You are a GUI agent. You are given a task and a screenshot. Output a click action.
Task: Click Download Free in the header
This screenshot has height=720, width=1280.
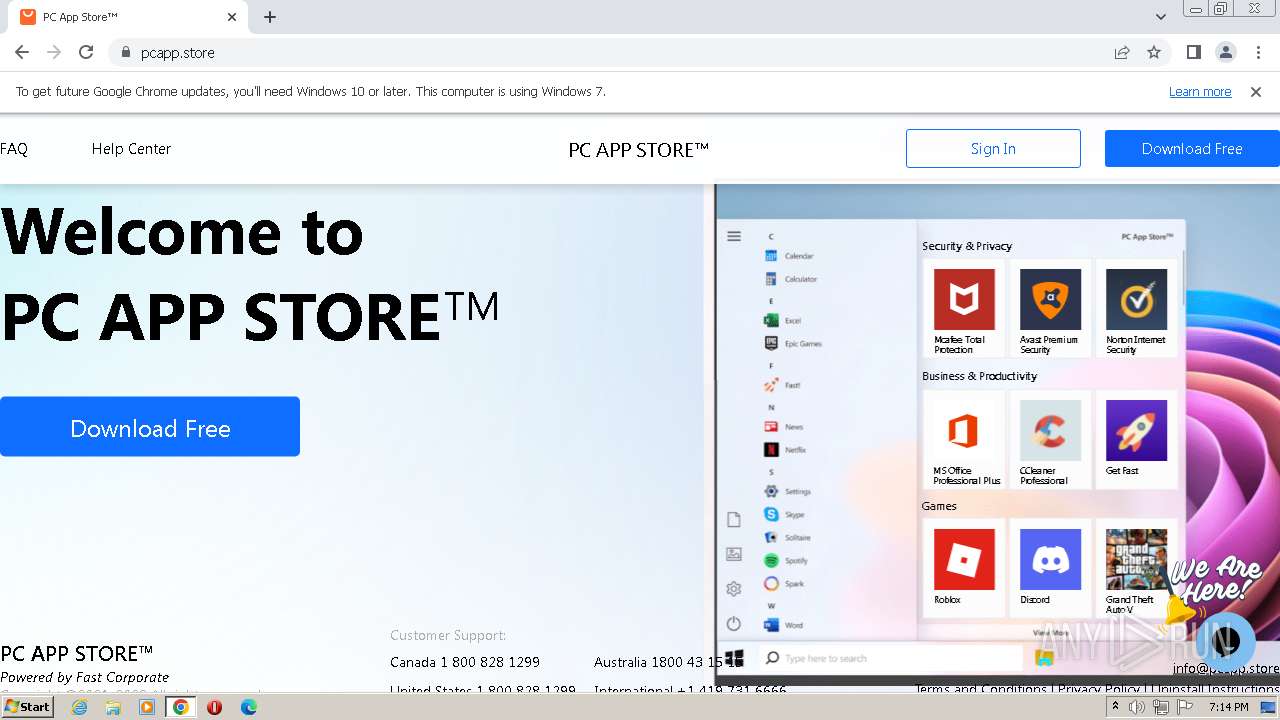click(x=1192, y=148)
